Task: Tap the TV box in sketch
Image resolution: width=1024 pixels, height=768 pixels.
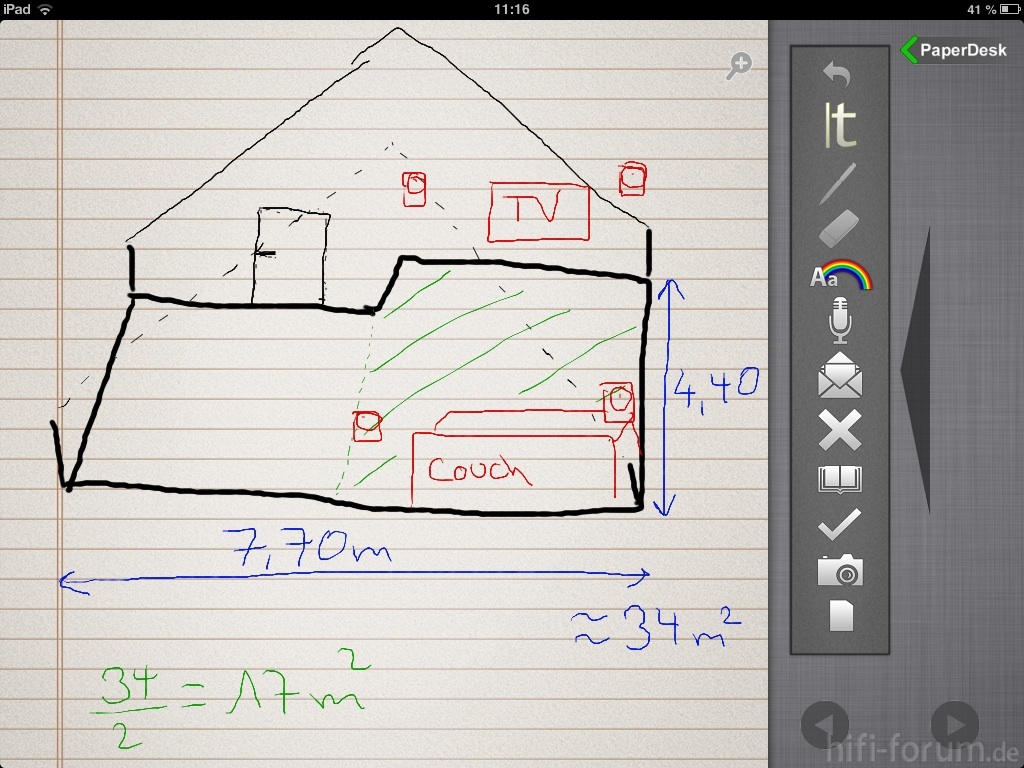Action: [538, 211]
